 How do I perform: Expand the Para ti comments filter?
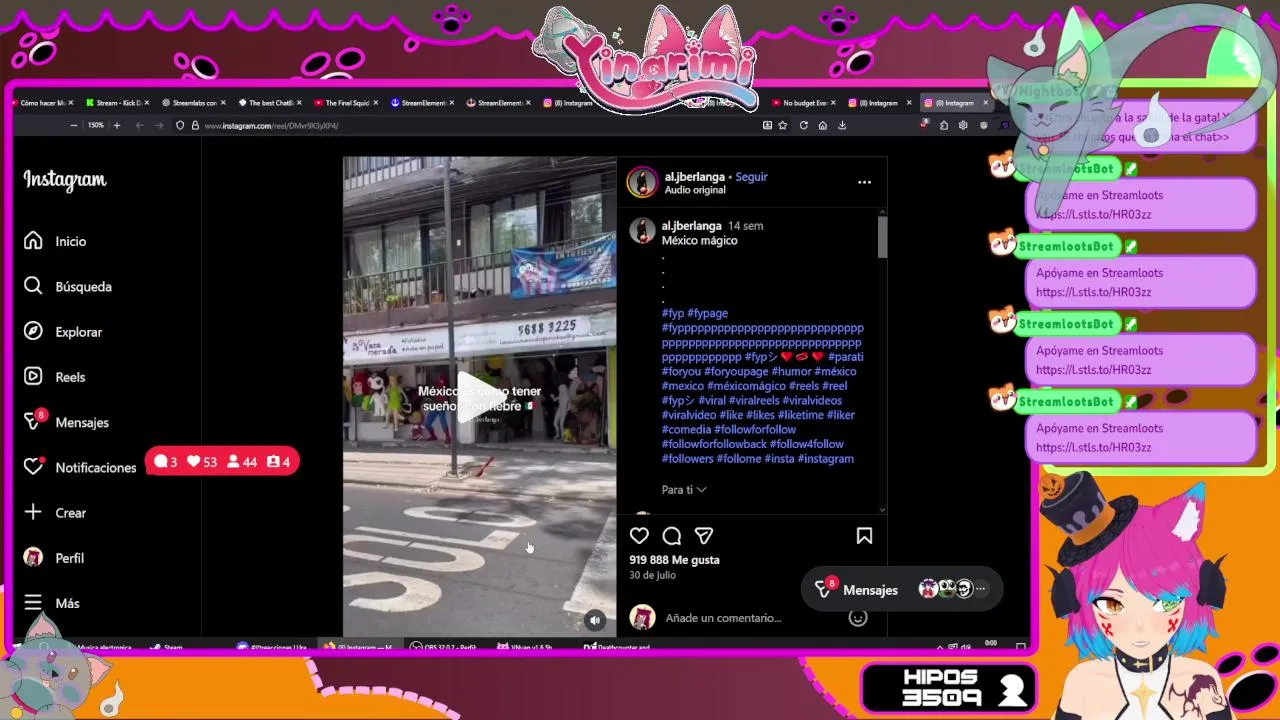click(x=684, y=490)
